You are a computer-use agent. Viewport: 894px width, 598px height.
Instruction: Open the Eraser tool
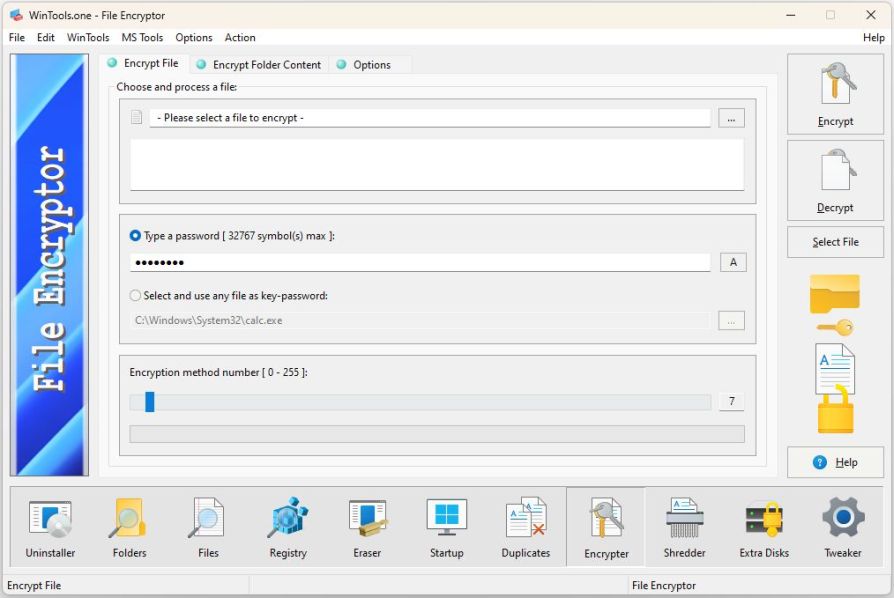click(x=367, y=527)
